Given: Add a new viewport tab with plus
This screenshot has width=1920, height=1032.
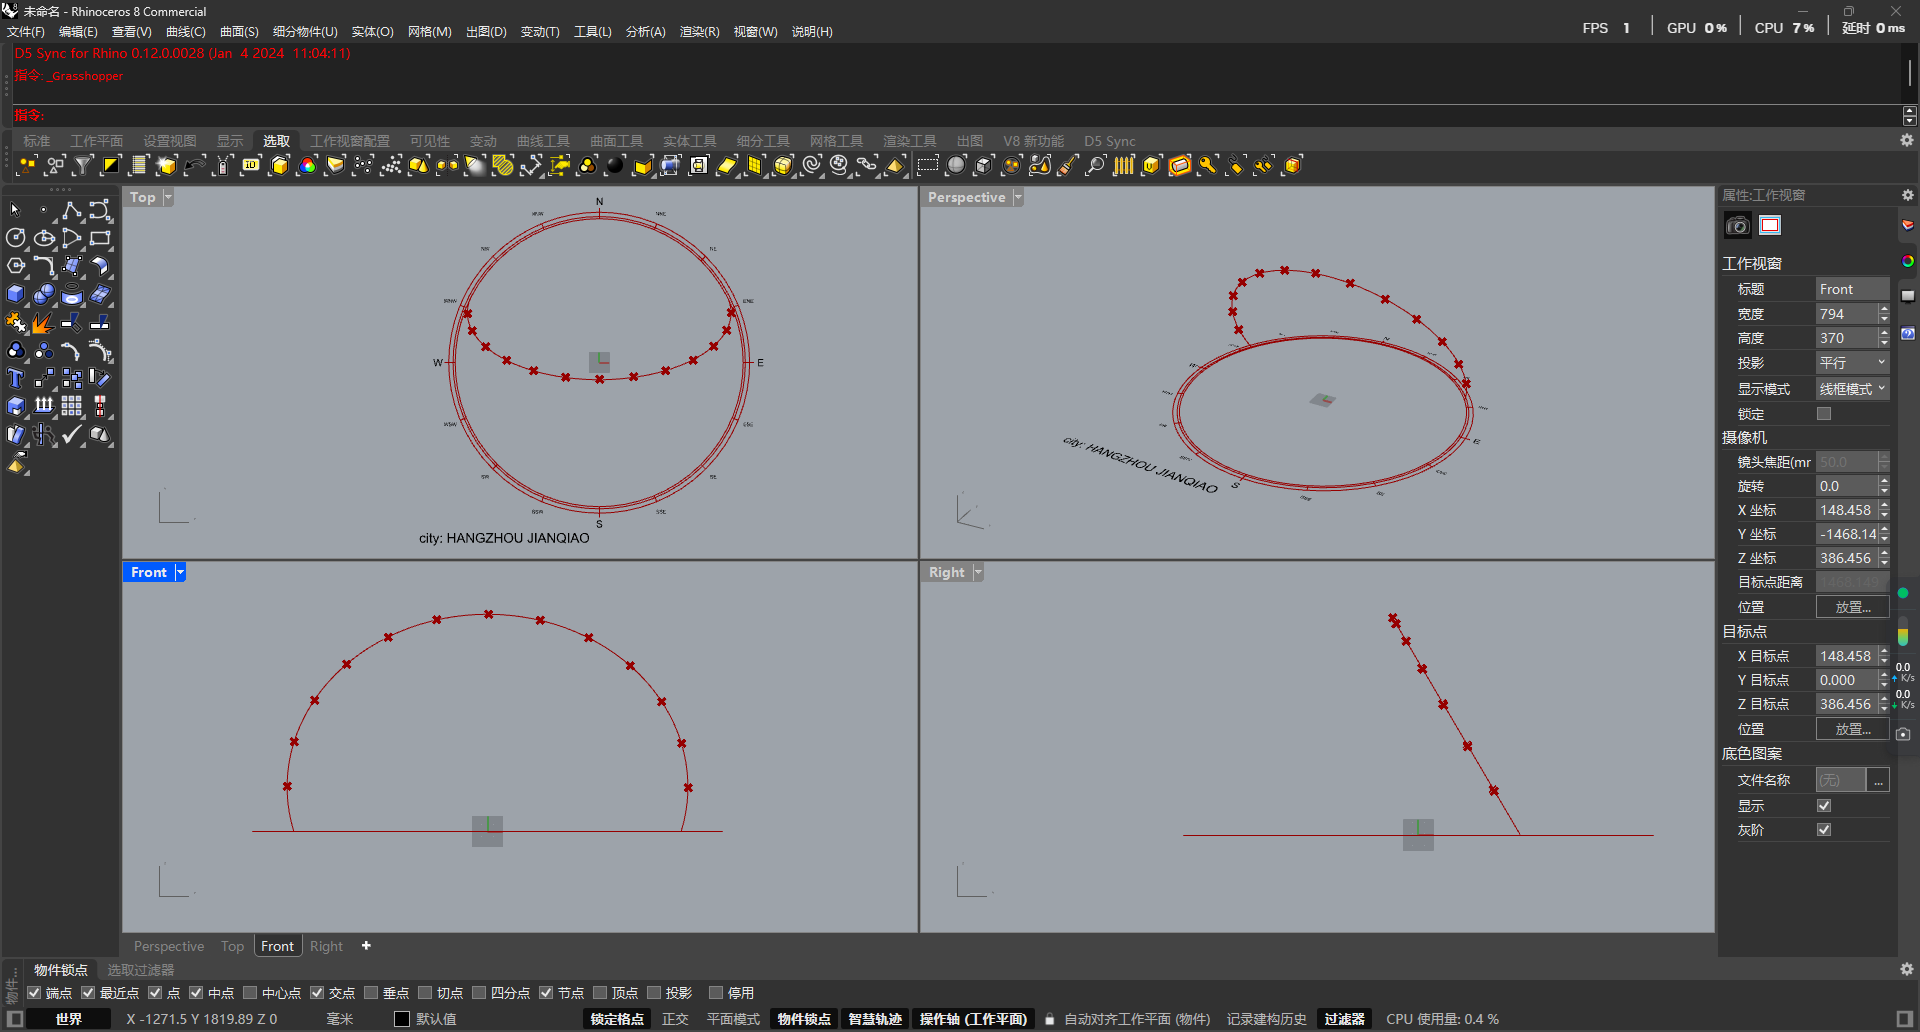Looking at the screenshot, I should click(366, 946).
